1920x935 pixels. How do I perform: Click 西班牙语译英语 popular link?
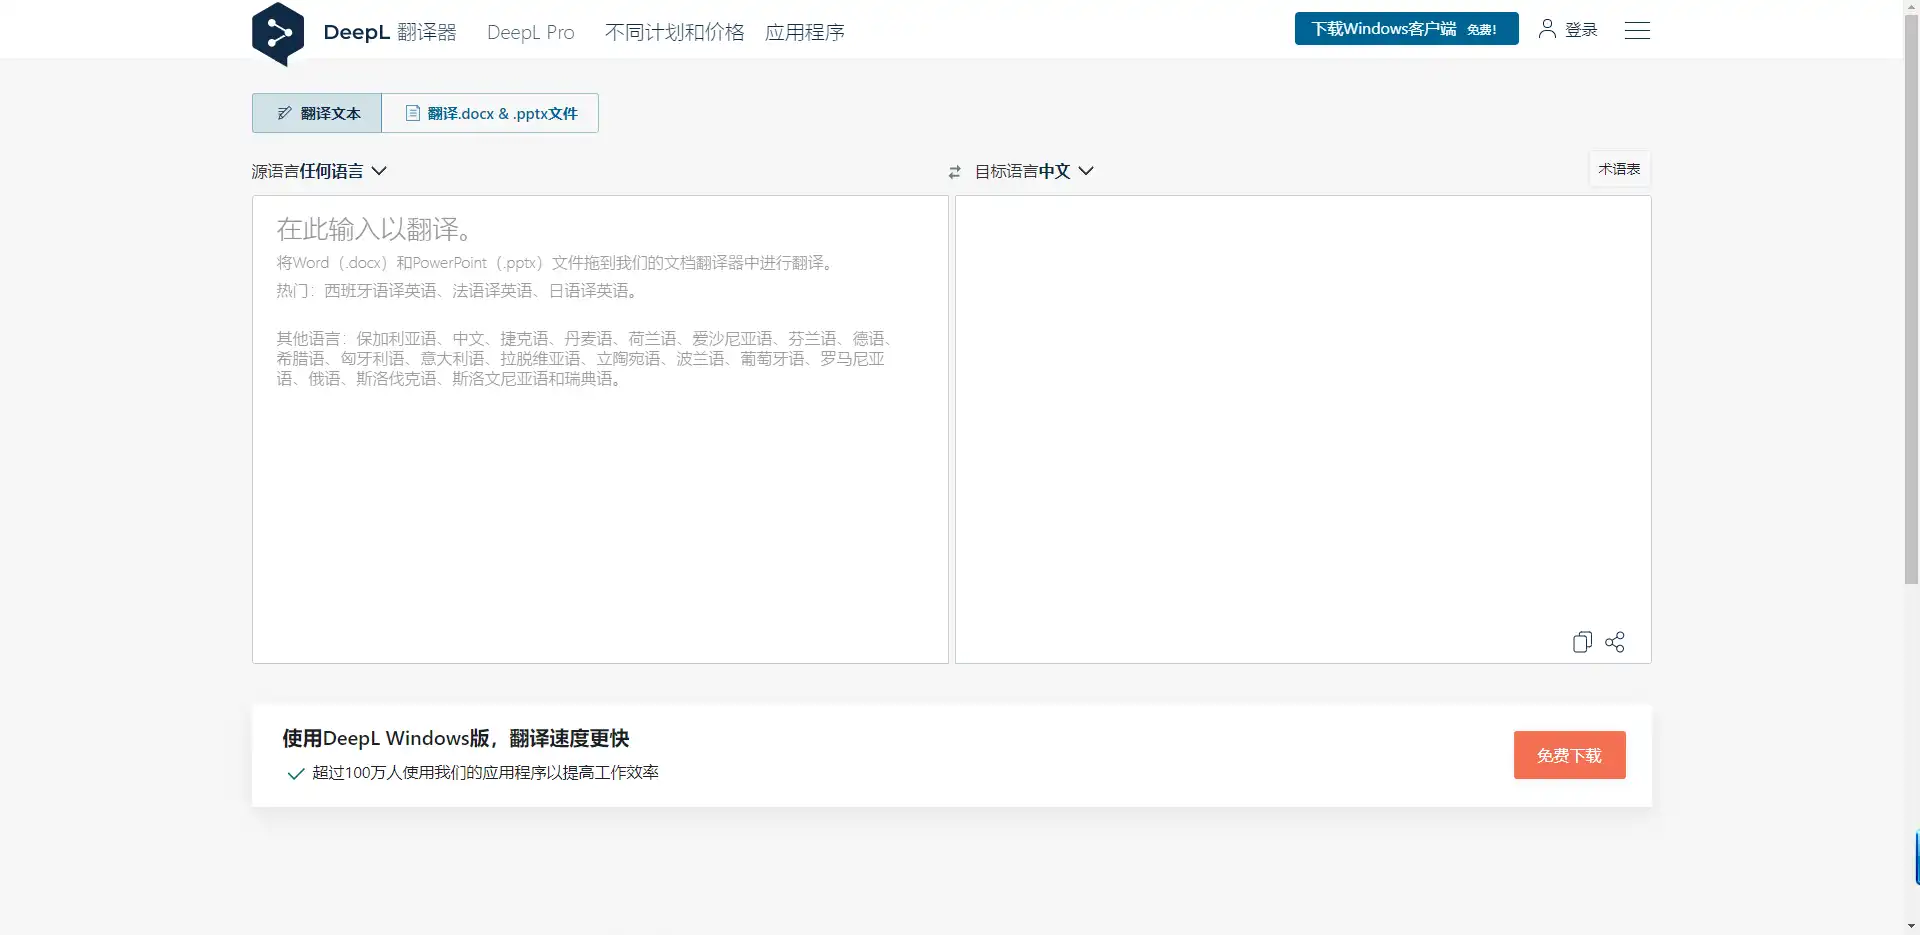[381, 291]
